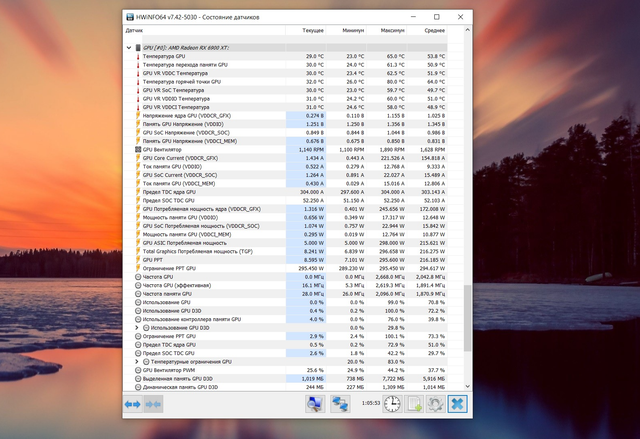
Task: Select GPU SoC Потребляемая мощность (VDDCR_SOC) row
Action: pos(285,226)
